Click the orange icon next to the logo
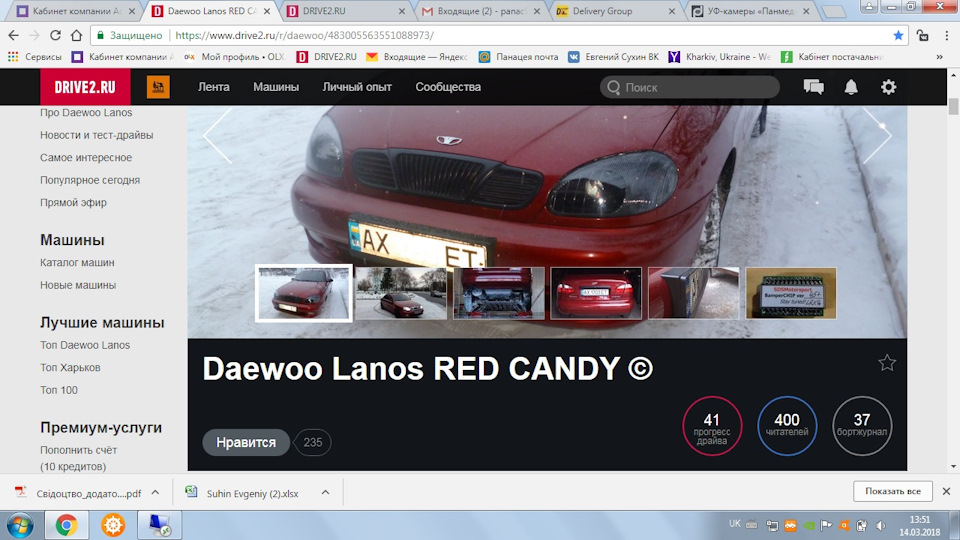This screenshot has width=960, height=540. [158, 87]
